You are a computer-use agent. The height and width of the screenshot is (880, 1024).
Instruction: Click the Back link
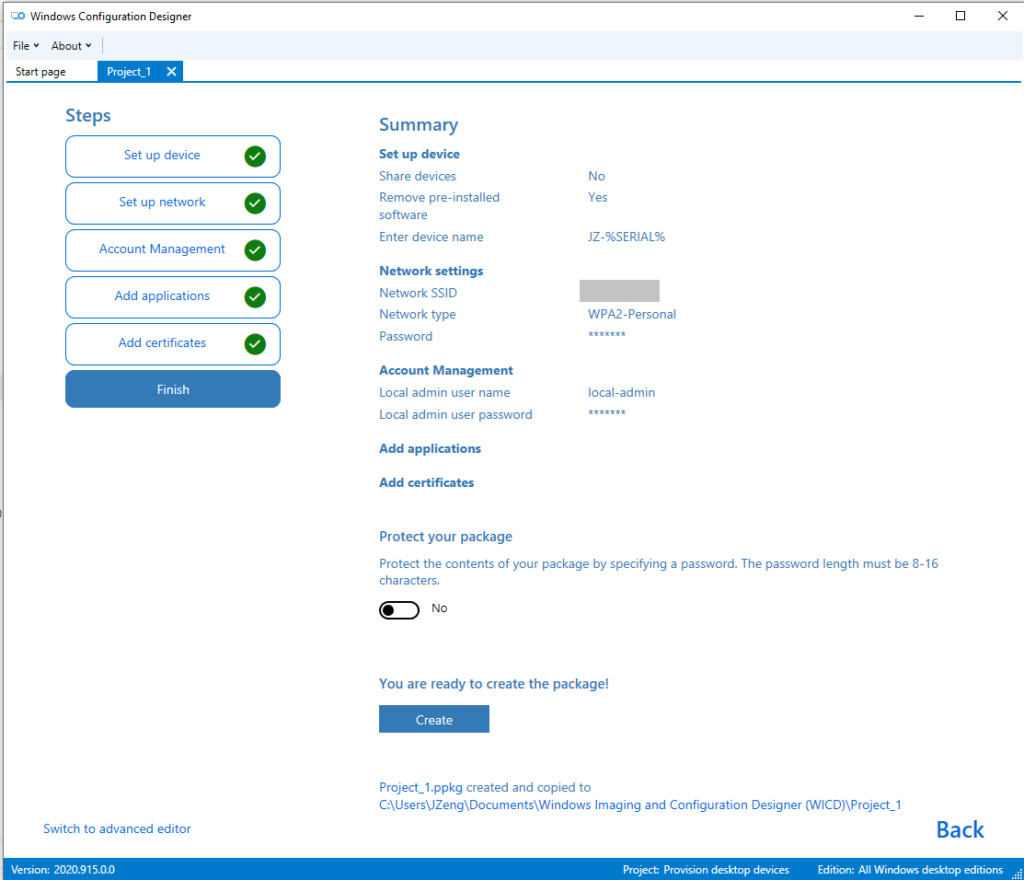(959, 829)
